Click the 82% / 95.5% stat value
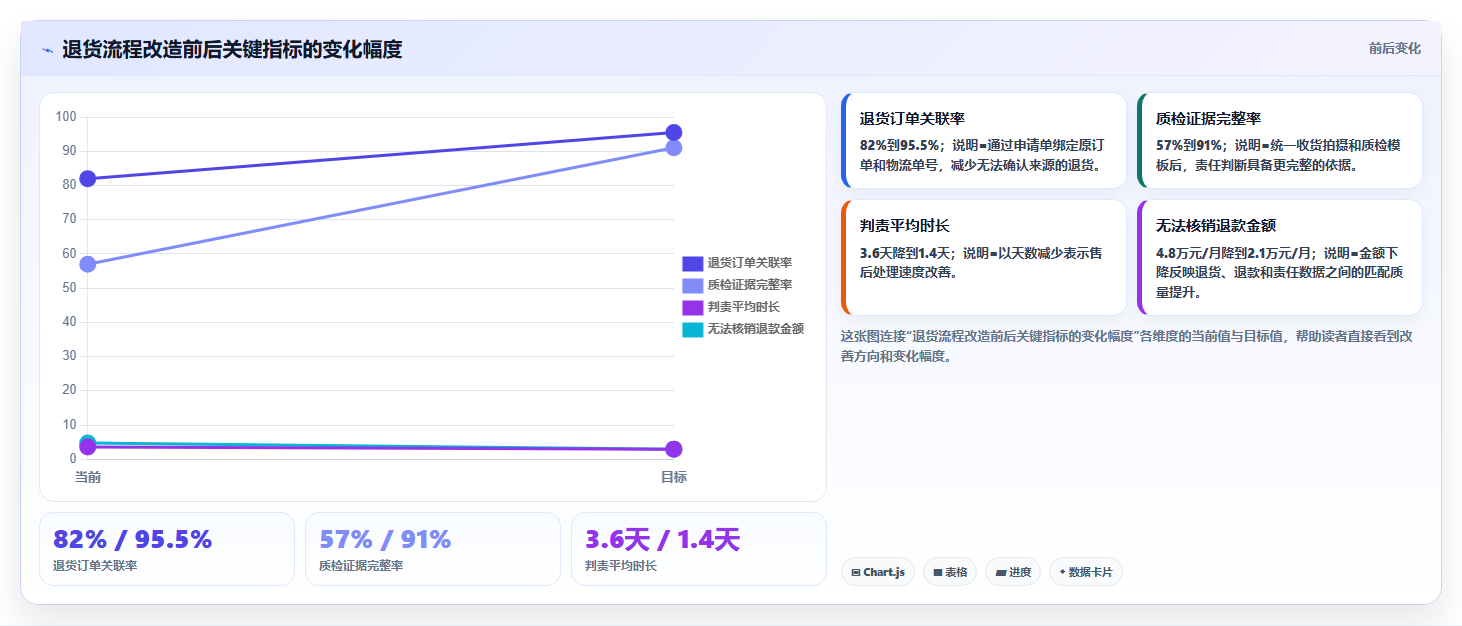Viewport: 1462px width, 626px height. pos(132,540)
